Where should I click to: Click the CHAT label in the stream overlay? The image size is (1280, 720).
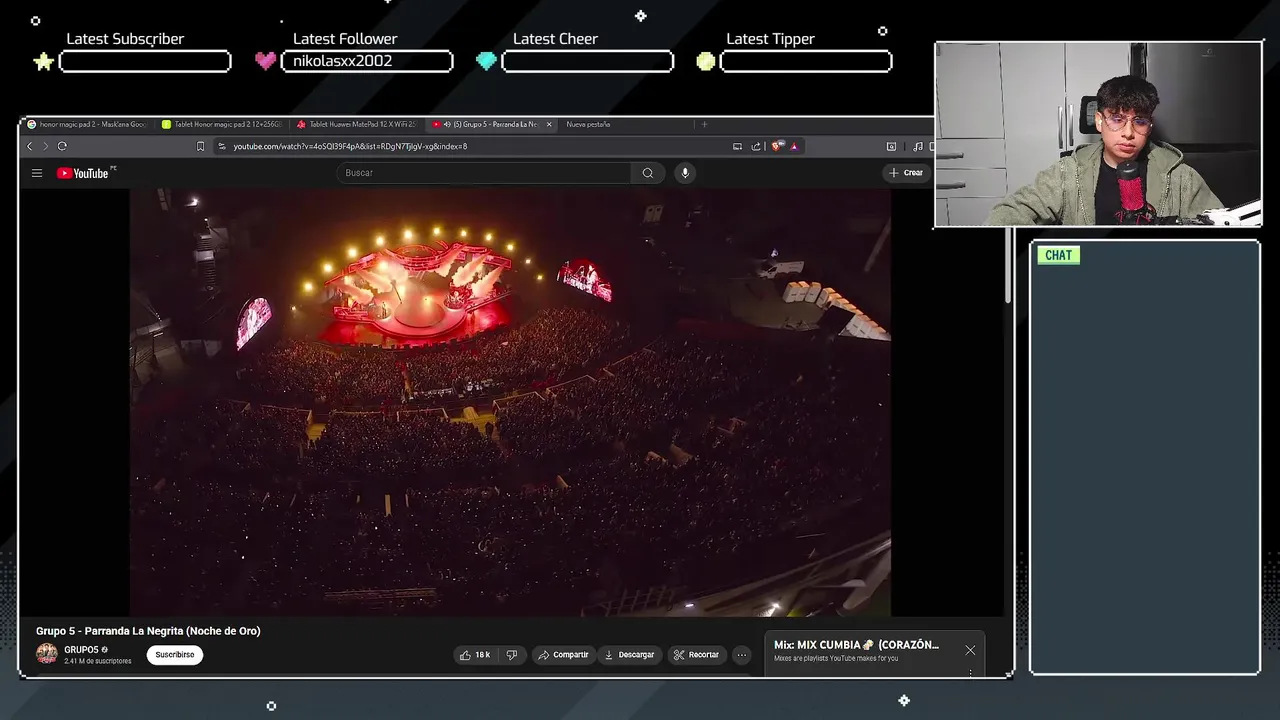click(x=1058, y=255)
